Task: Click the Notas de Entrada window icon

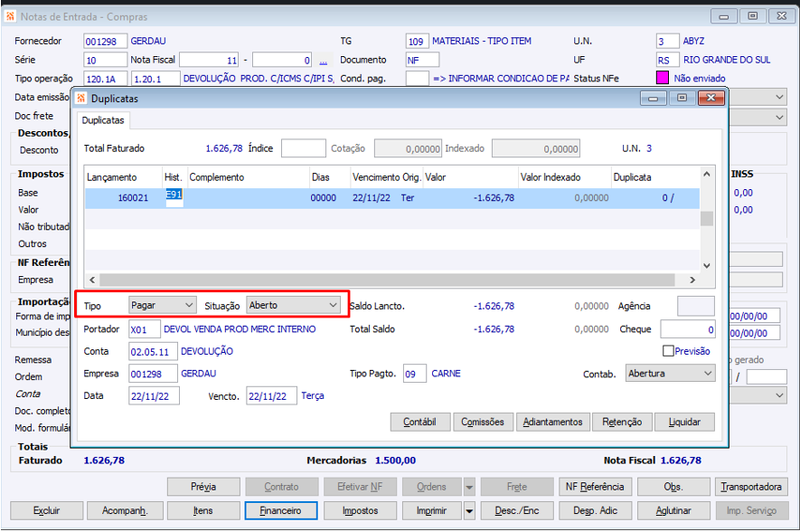Action: [x=10, y=17]
